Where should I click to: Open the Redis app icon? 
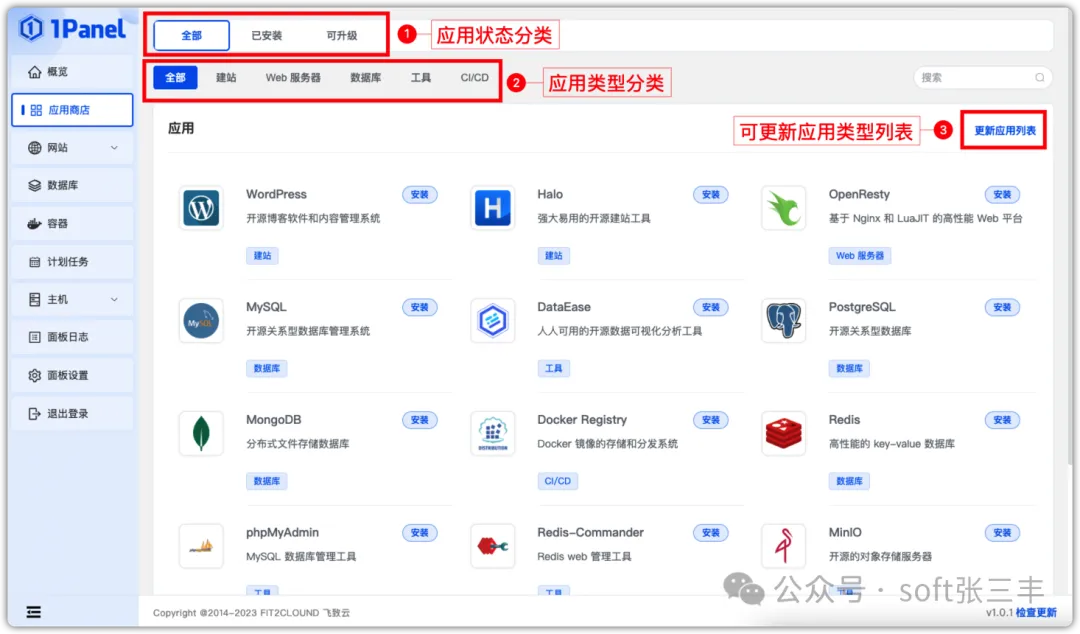click(784, 433)
